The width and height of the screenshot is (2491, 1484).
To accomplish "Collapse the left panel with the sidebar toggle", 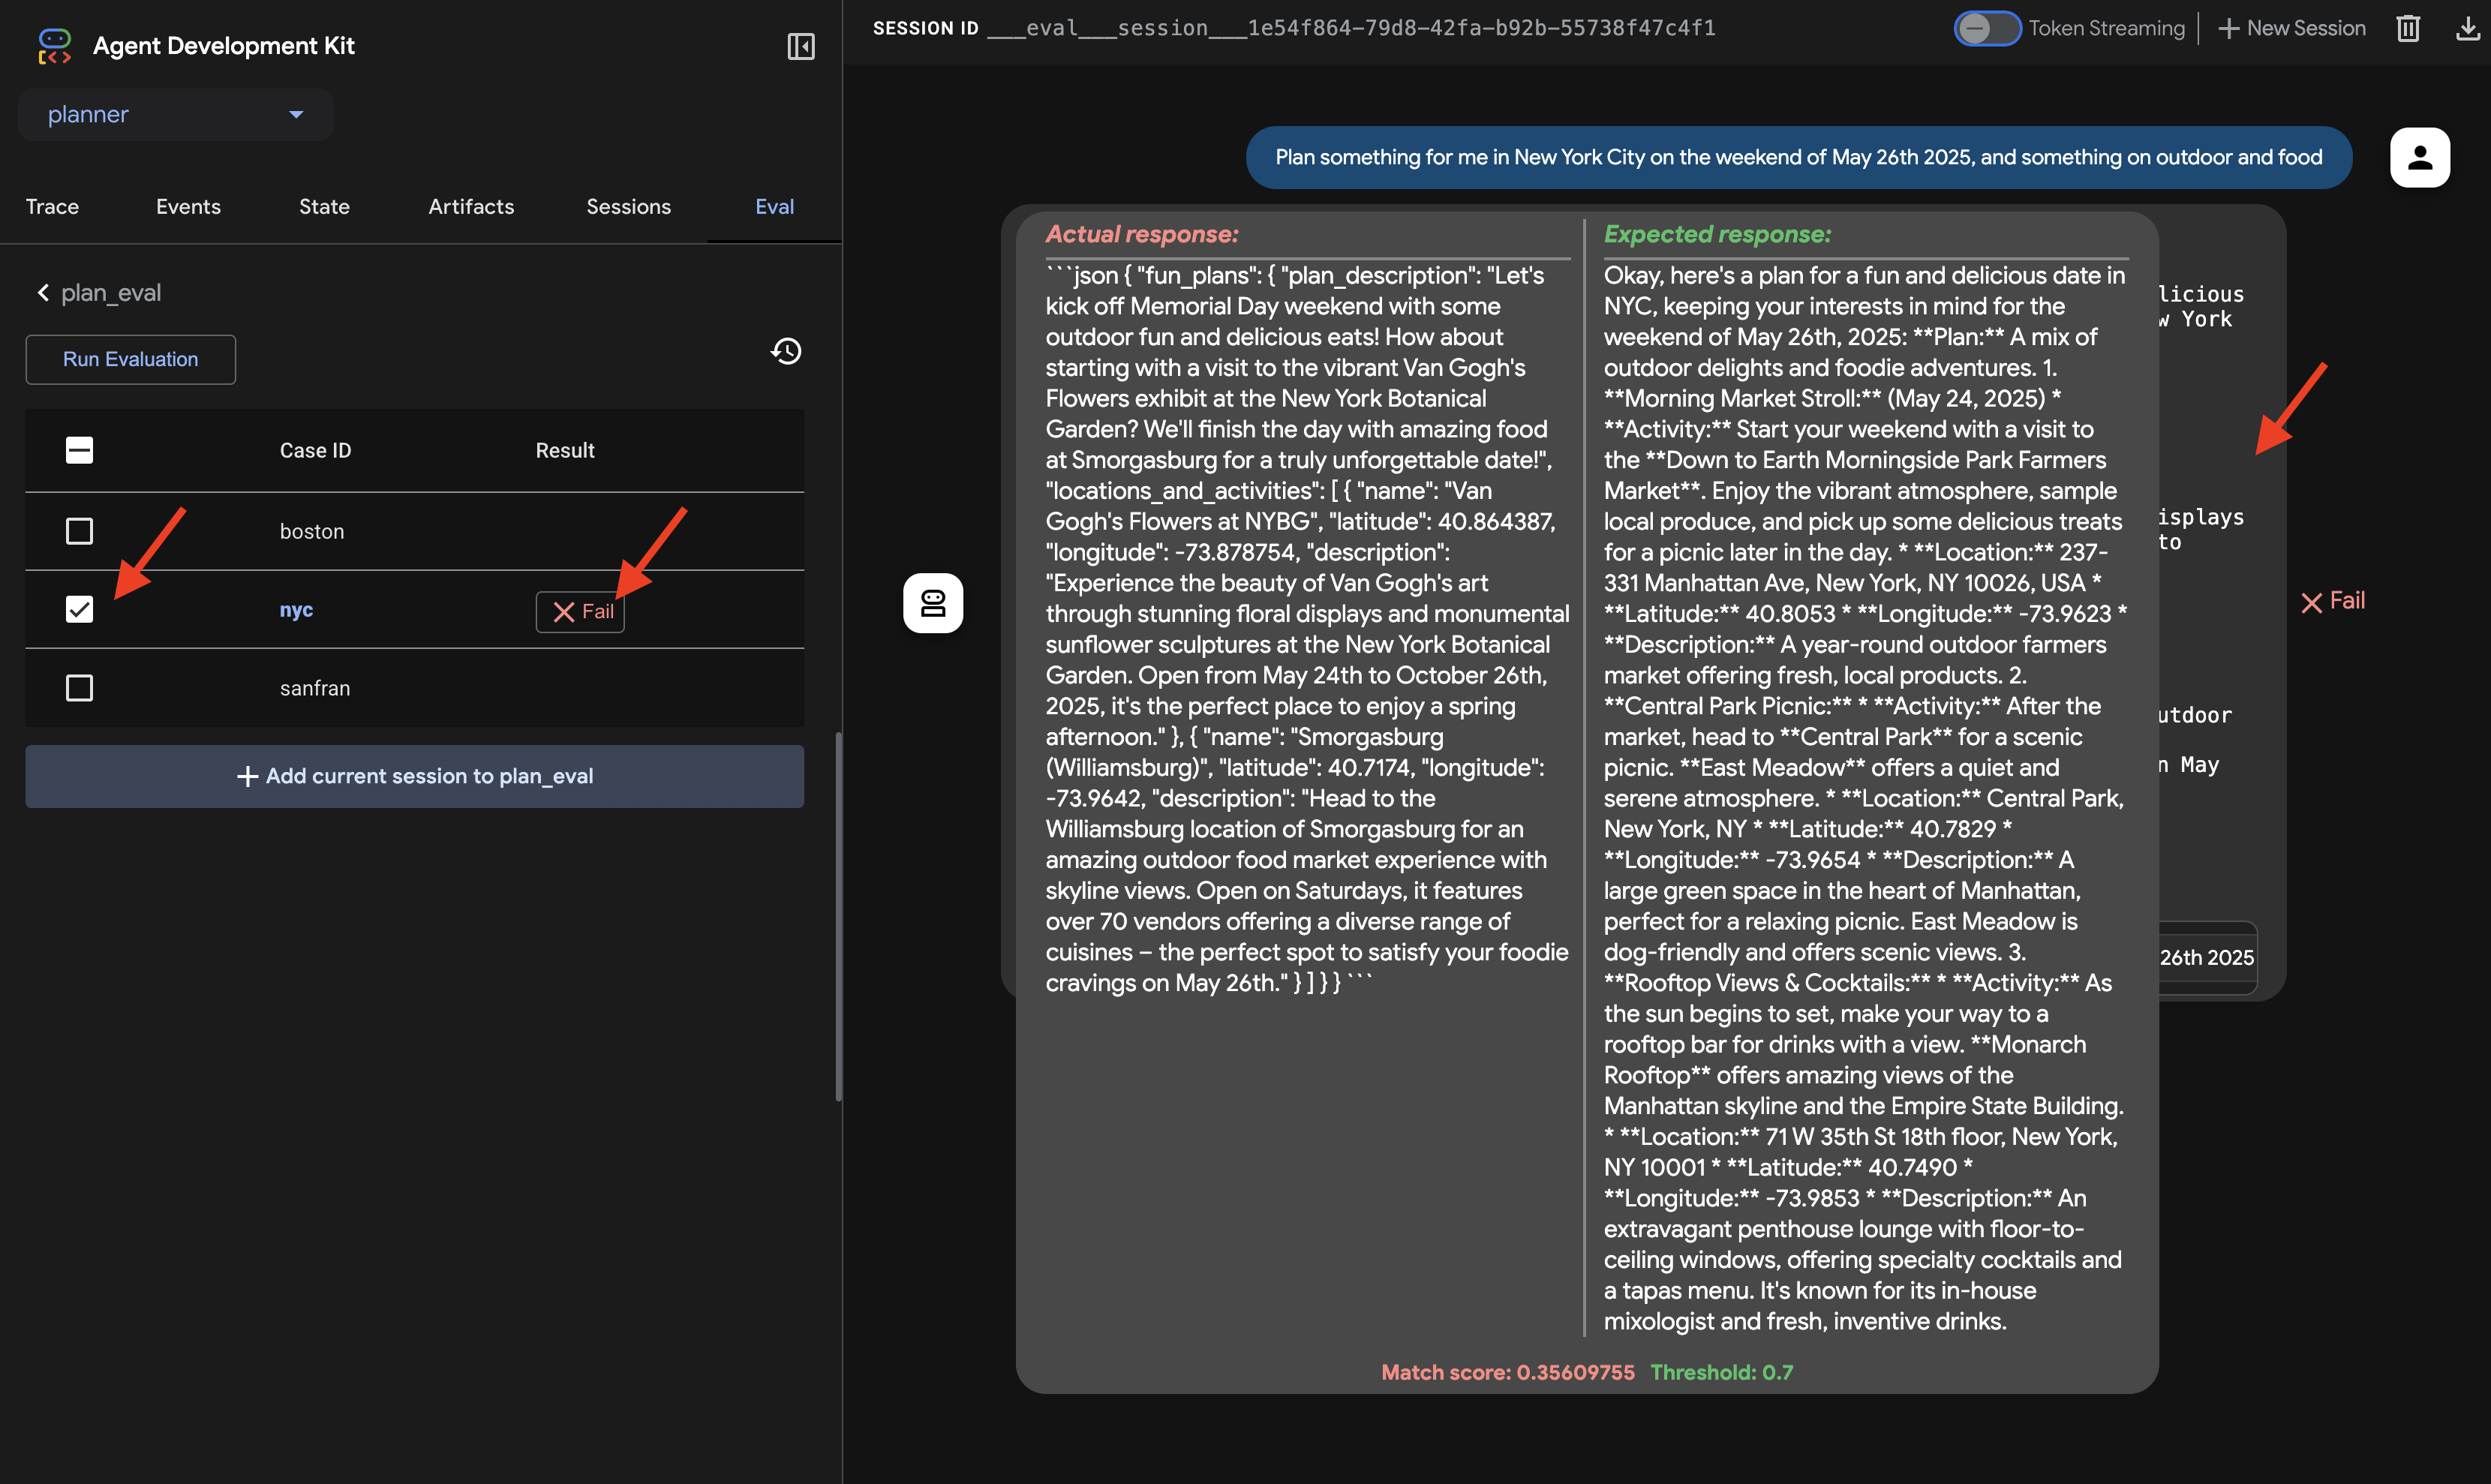I will (x=801, y=46).
